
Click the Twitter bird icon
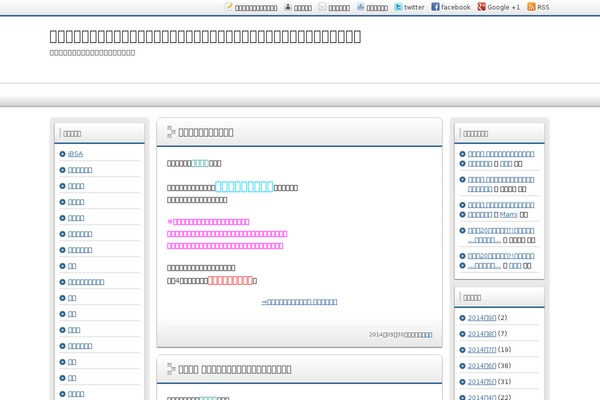pyautogui.click(x=398, y=7)
